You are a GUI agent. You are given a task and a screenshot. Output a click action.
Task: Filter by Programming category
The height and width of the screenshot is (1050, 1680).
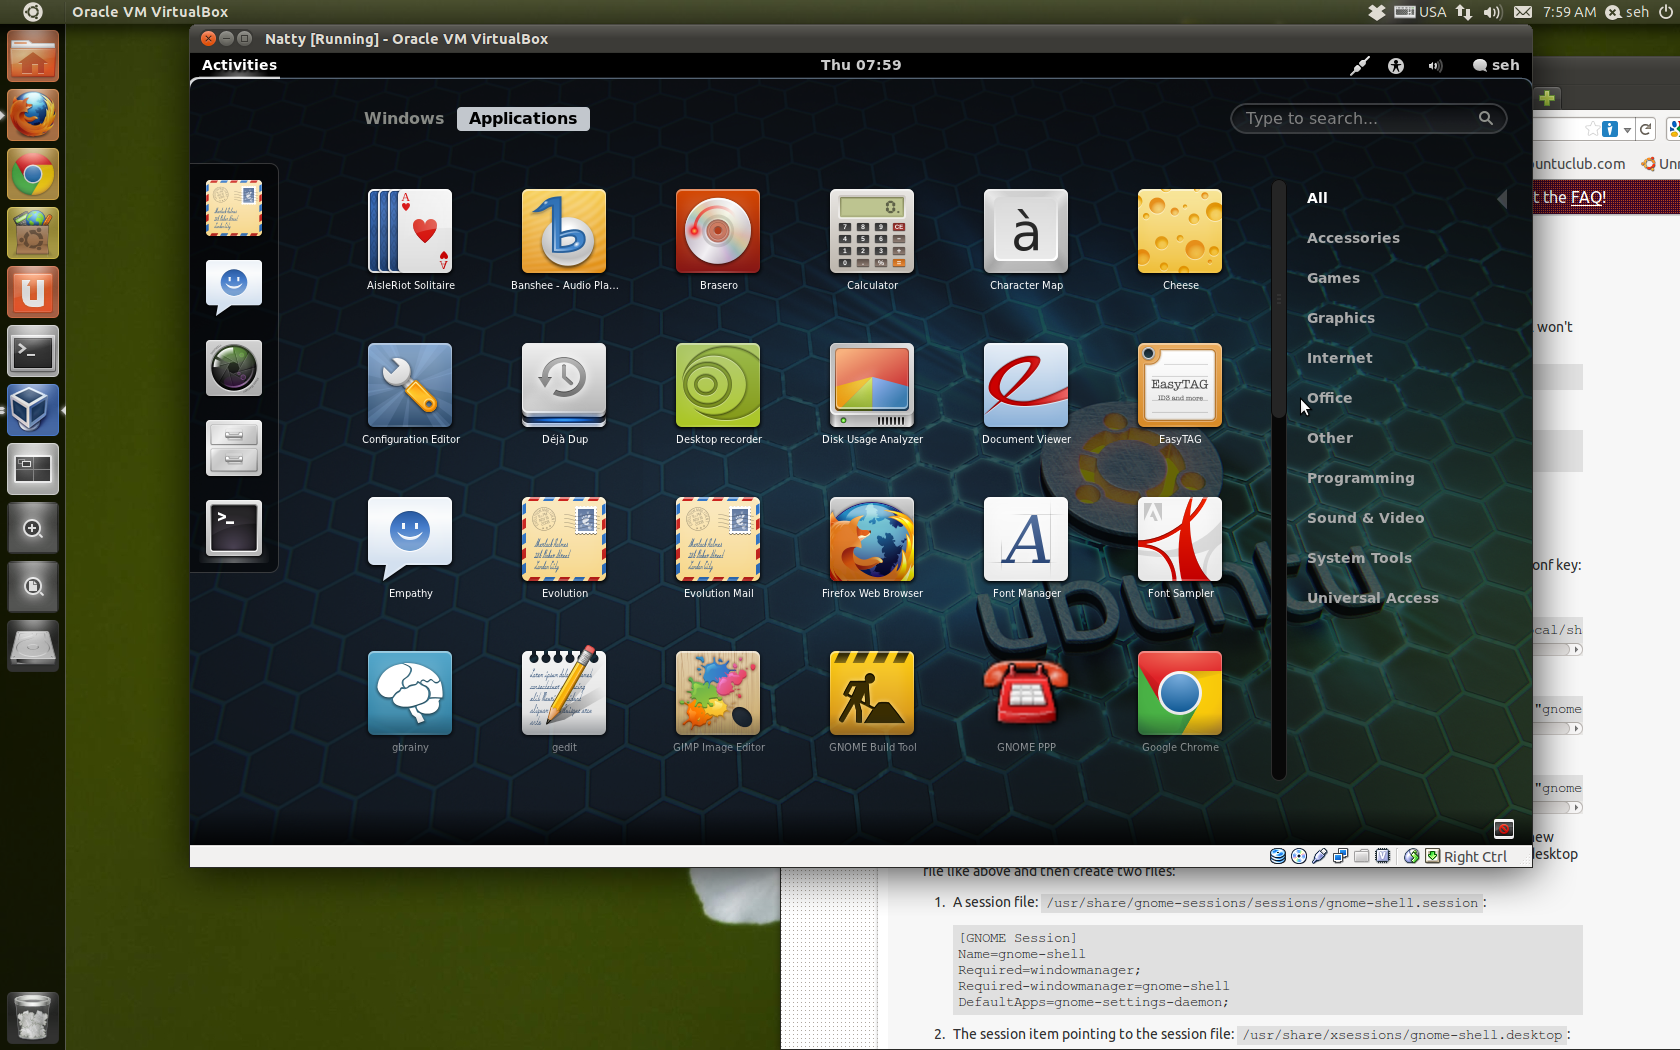pyautogui.click(x=1361, y=478)
